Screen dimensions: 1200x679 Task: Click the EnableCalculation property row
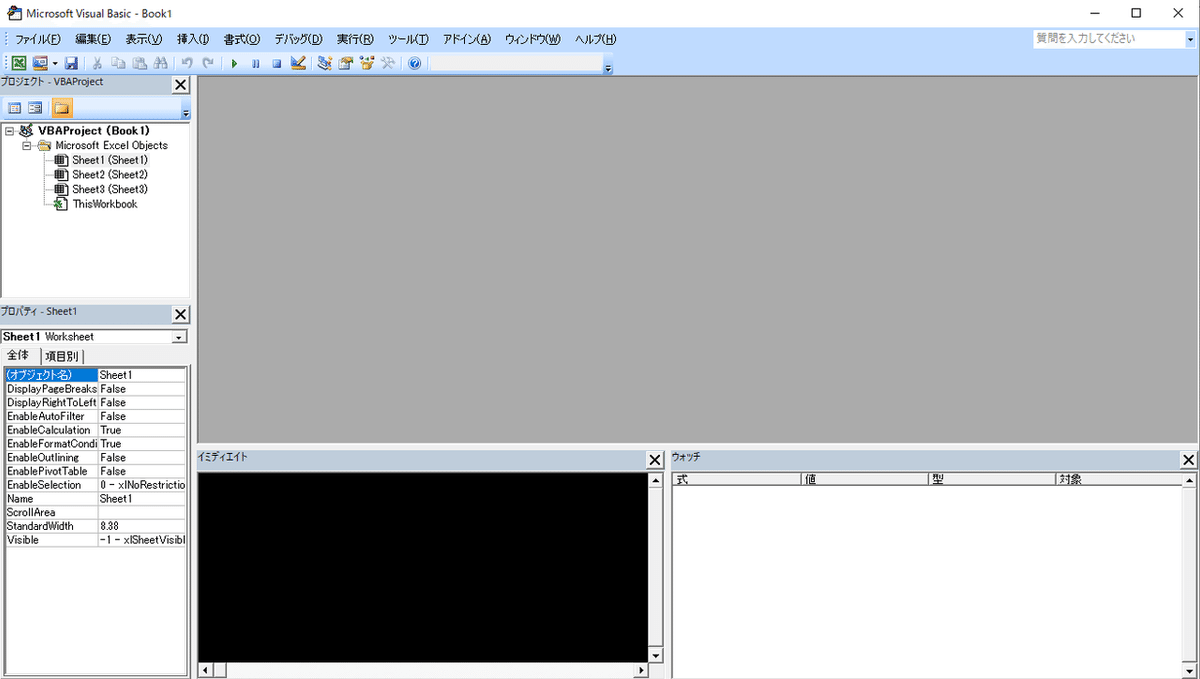(x=96, y=430)
